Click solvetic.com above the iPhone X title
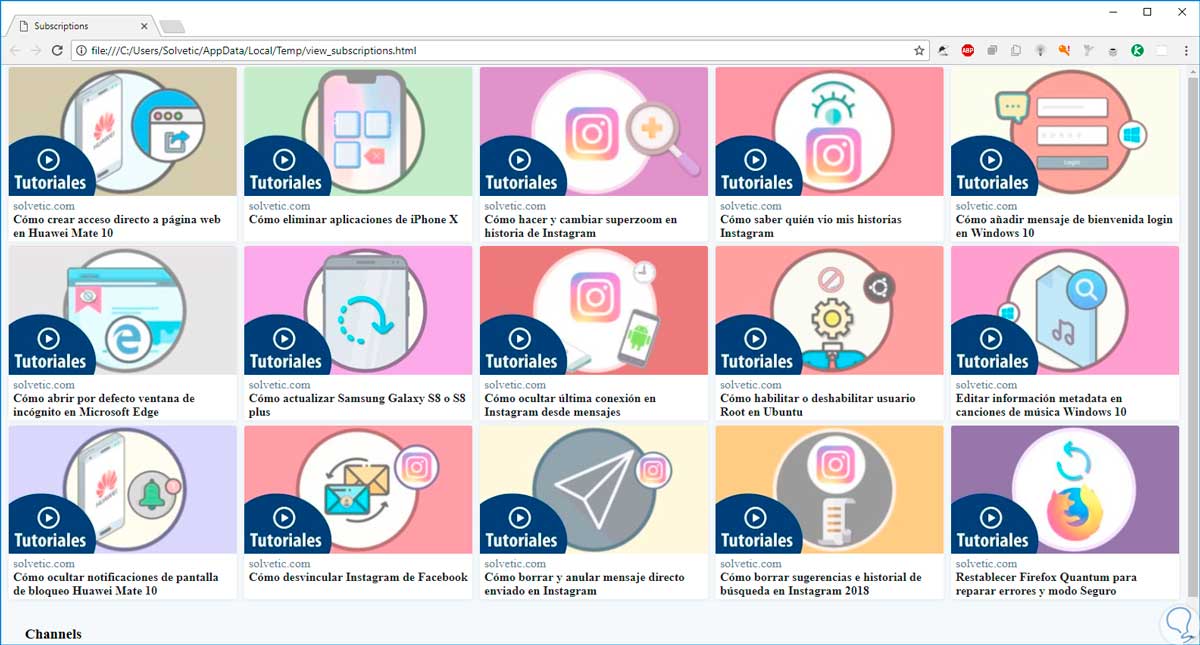This screenshot has height=645, width=1200. 279,206
